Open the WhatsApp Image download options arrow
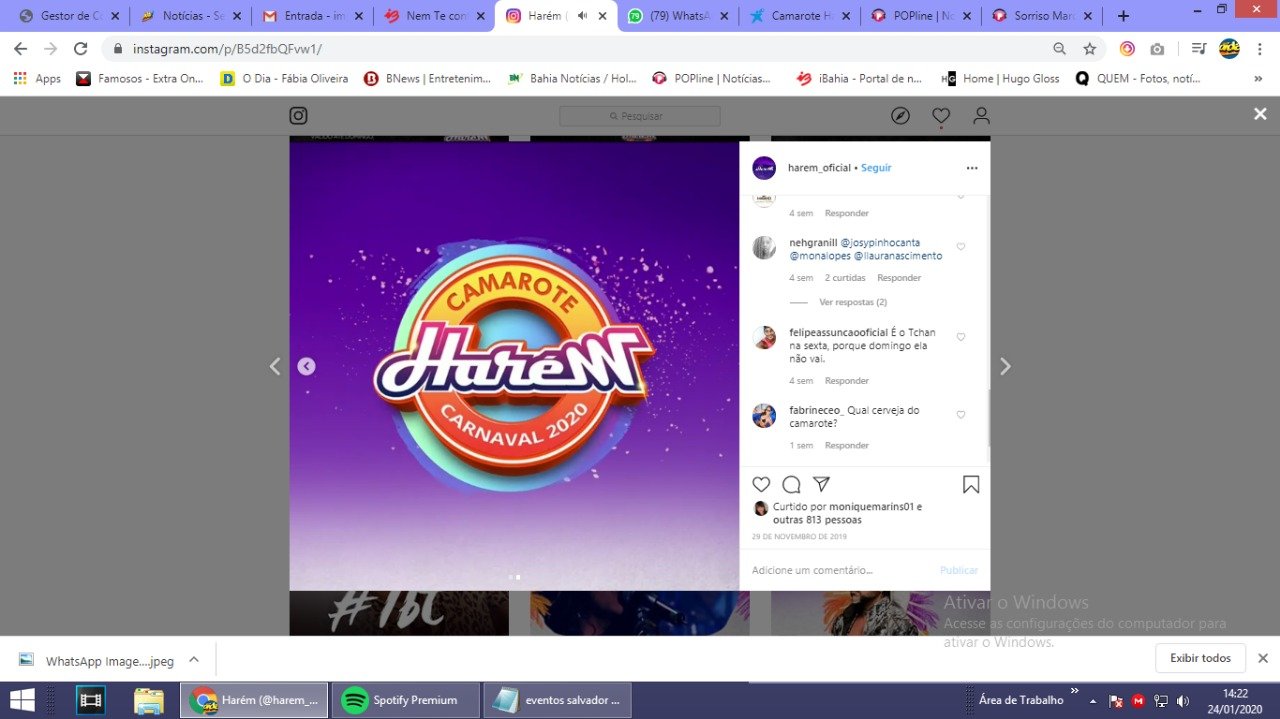This screenshot has width=1280, height=719. [194, 660]
